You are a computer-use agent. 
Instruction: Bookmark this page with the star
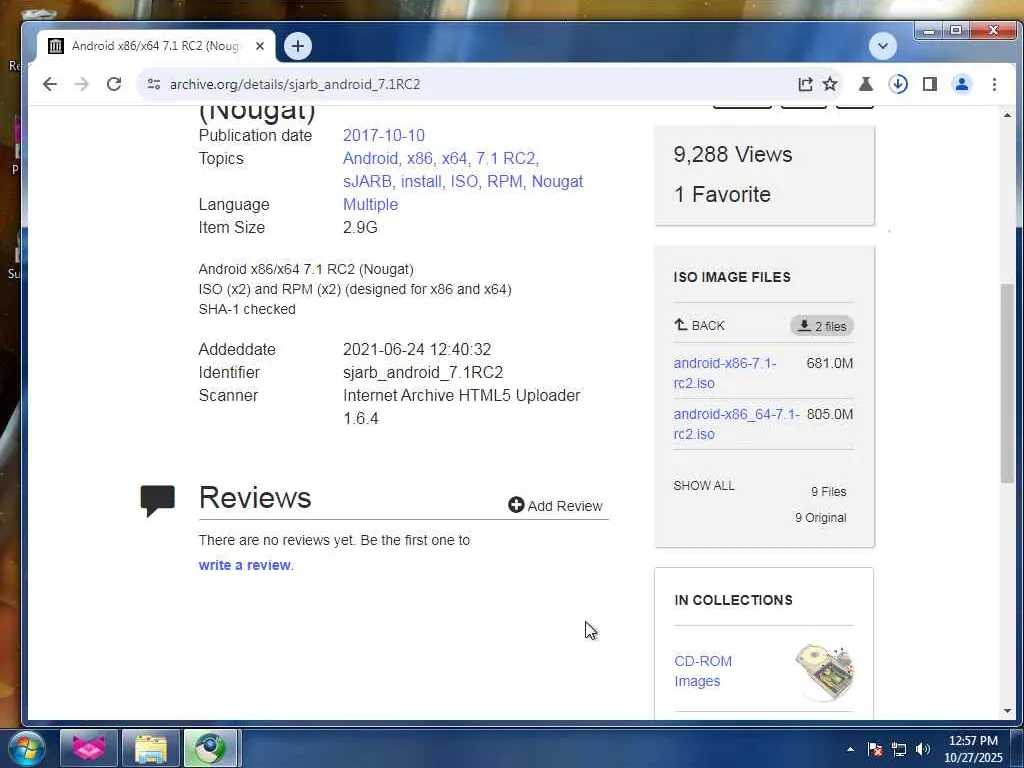pyautogui.click(x=830, y=84)
